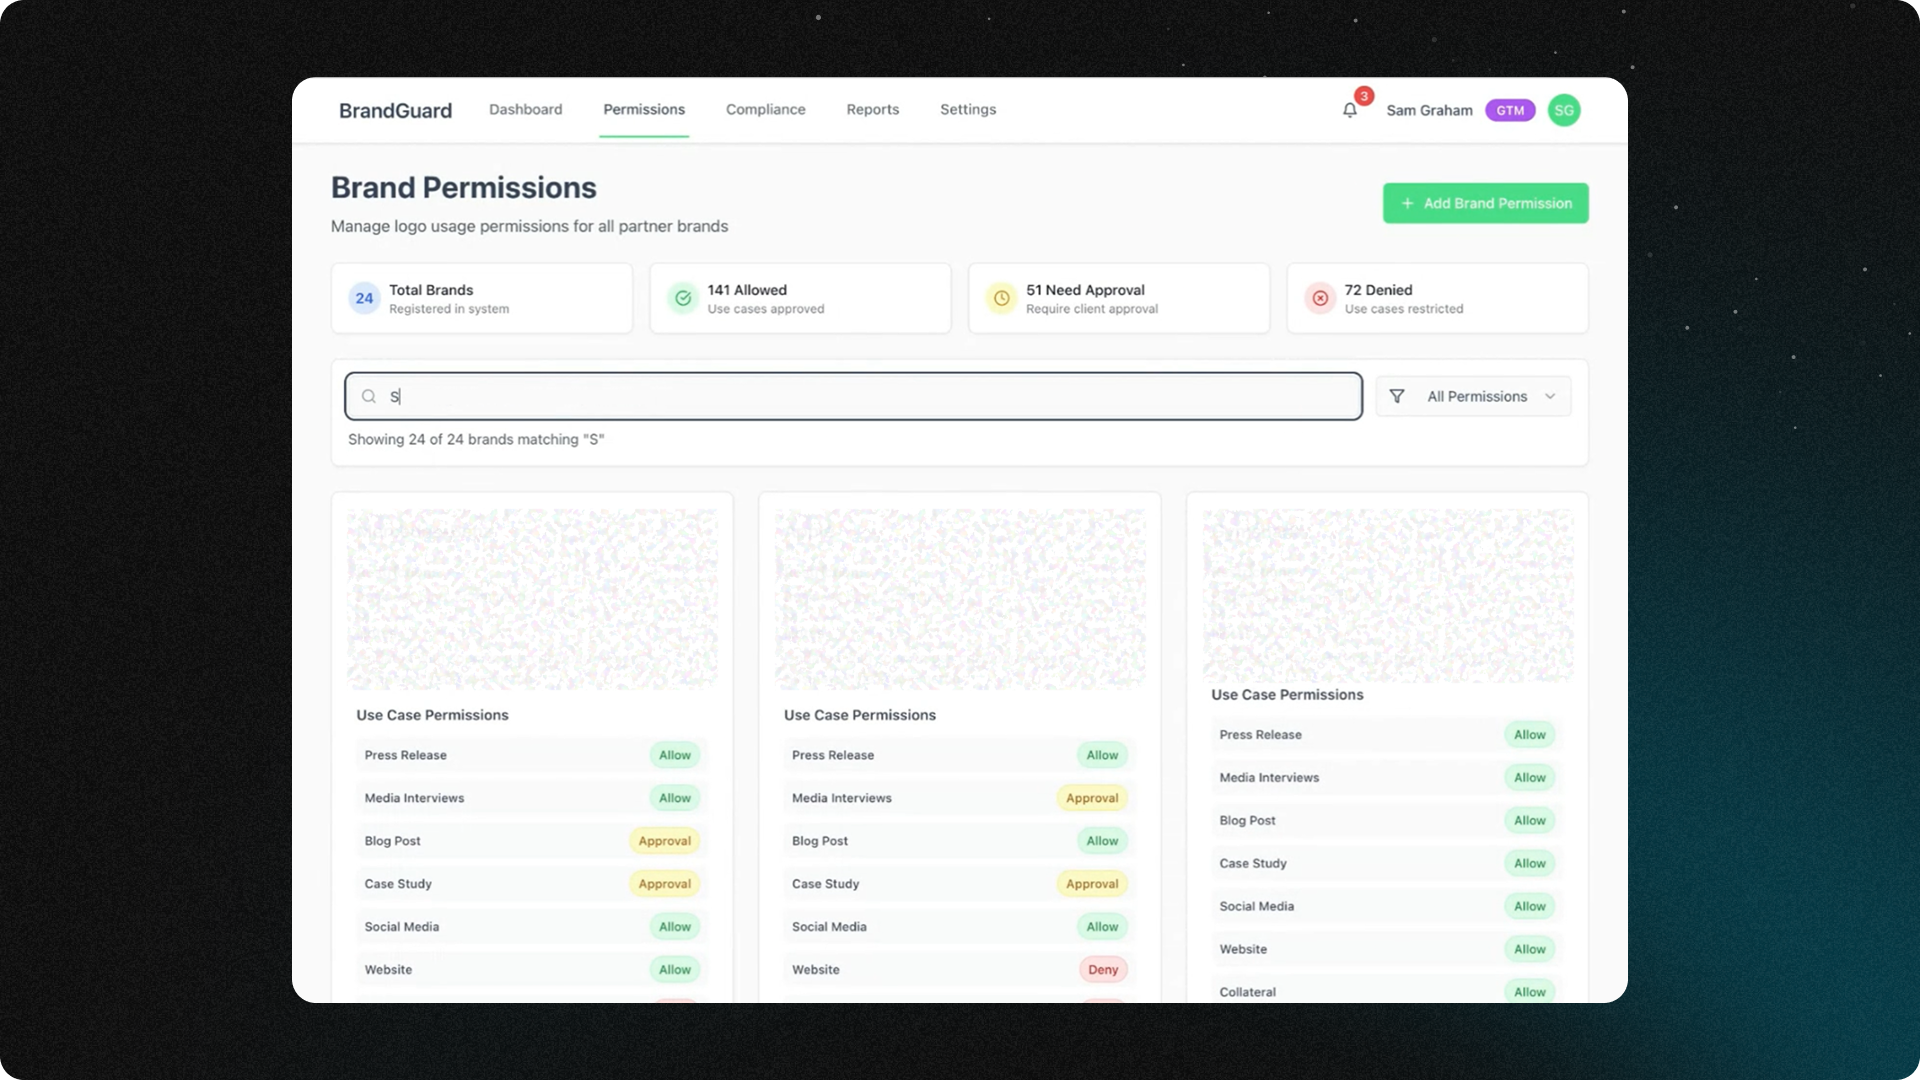
Task: Click the Deny badge for Website
Action: pos(1102,970)
